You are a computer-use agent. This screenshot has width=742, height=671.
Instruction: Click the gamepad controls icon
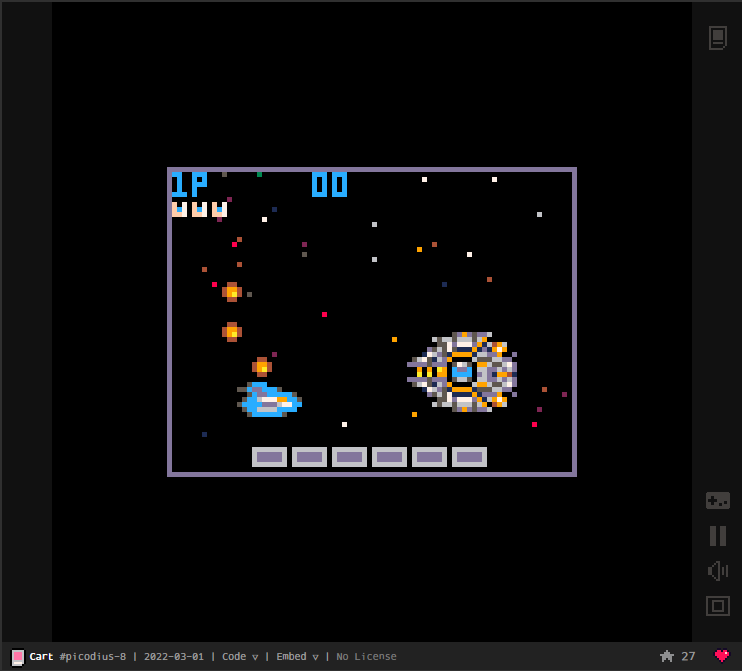pos(717,501)
